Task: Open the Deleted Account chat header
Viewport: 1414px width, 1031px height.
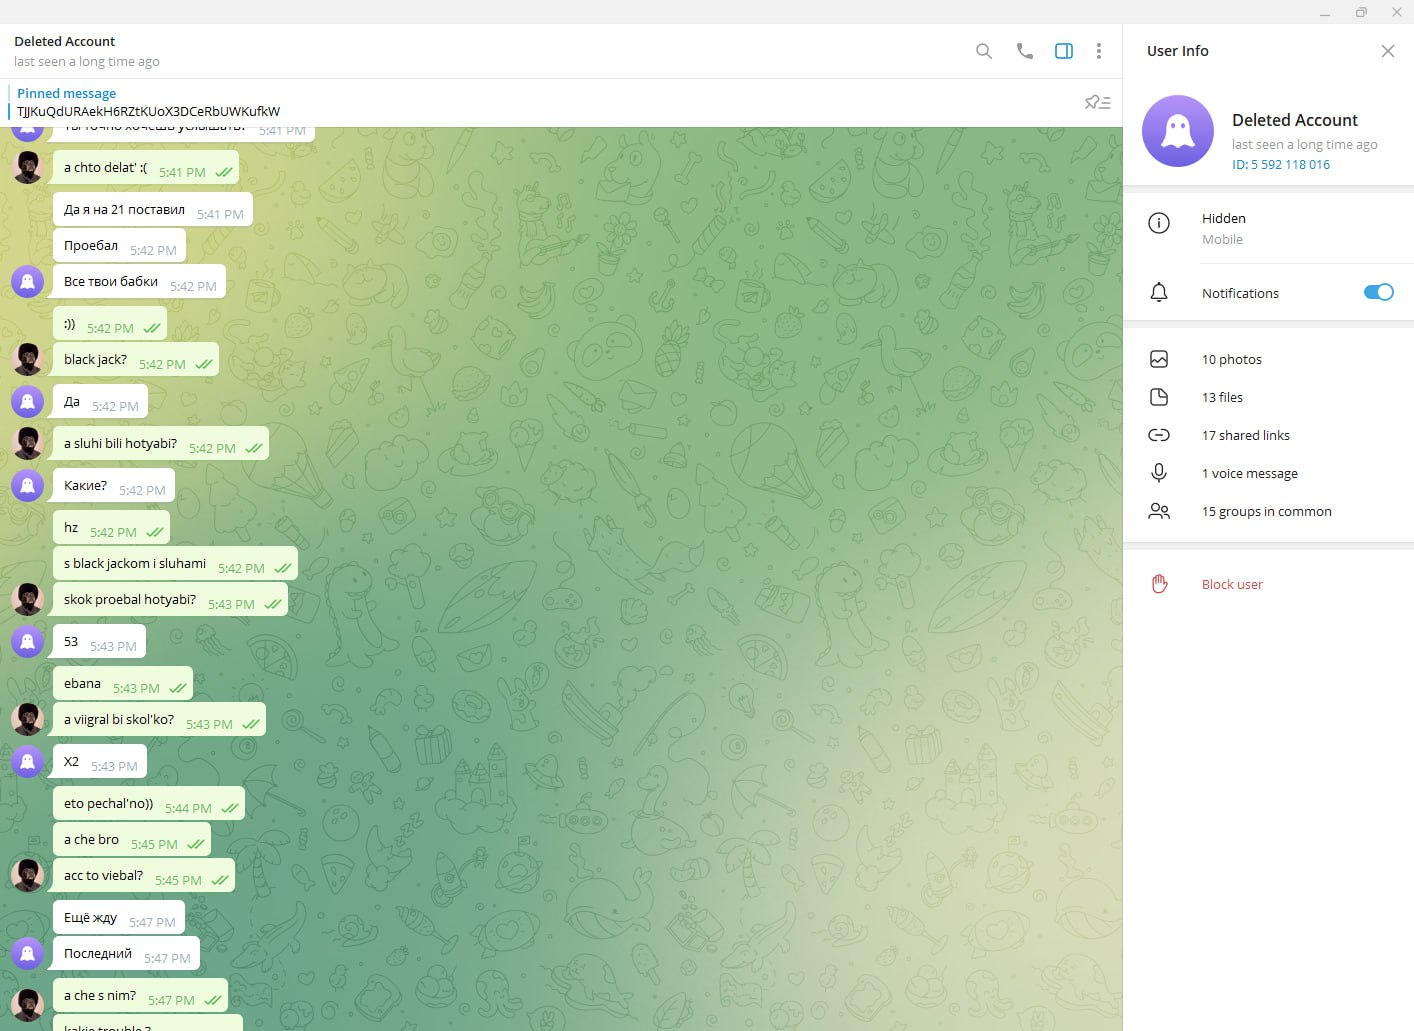Action: [x=87, y=51]
